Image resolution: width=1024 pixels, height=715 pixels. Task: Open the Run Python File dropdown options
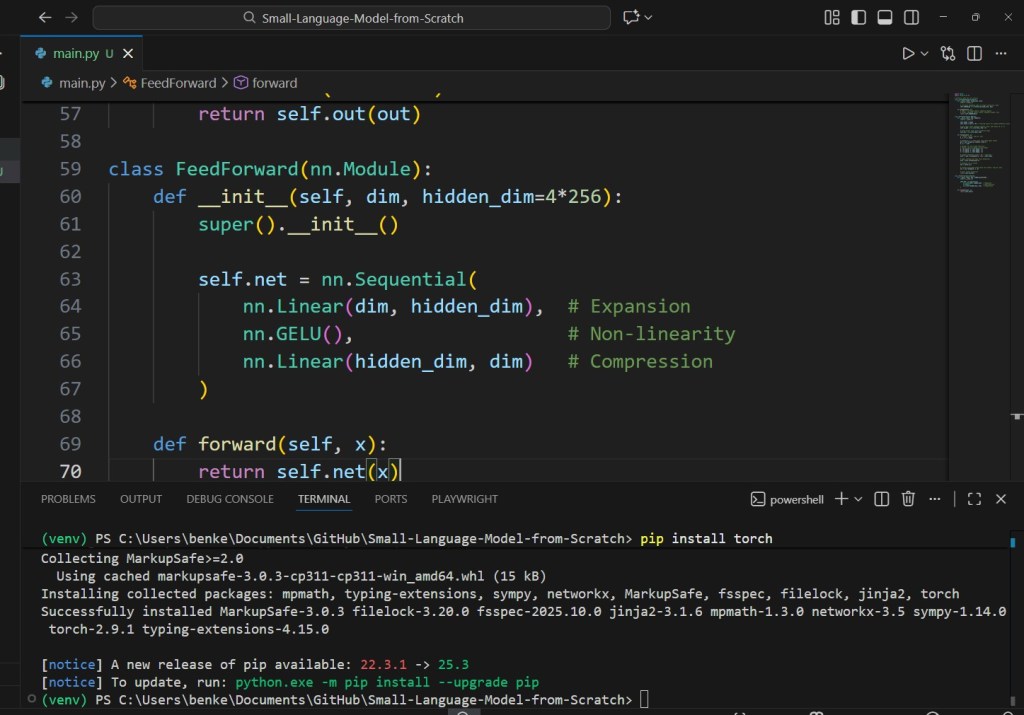[x=926, y=53]
